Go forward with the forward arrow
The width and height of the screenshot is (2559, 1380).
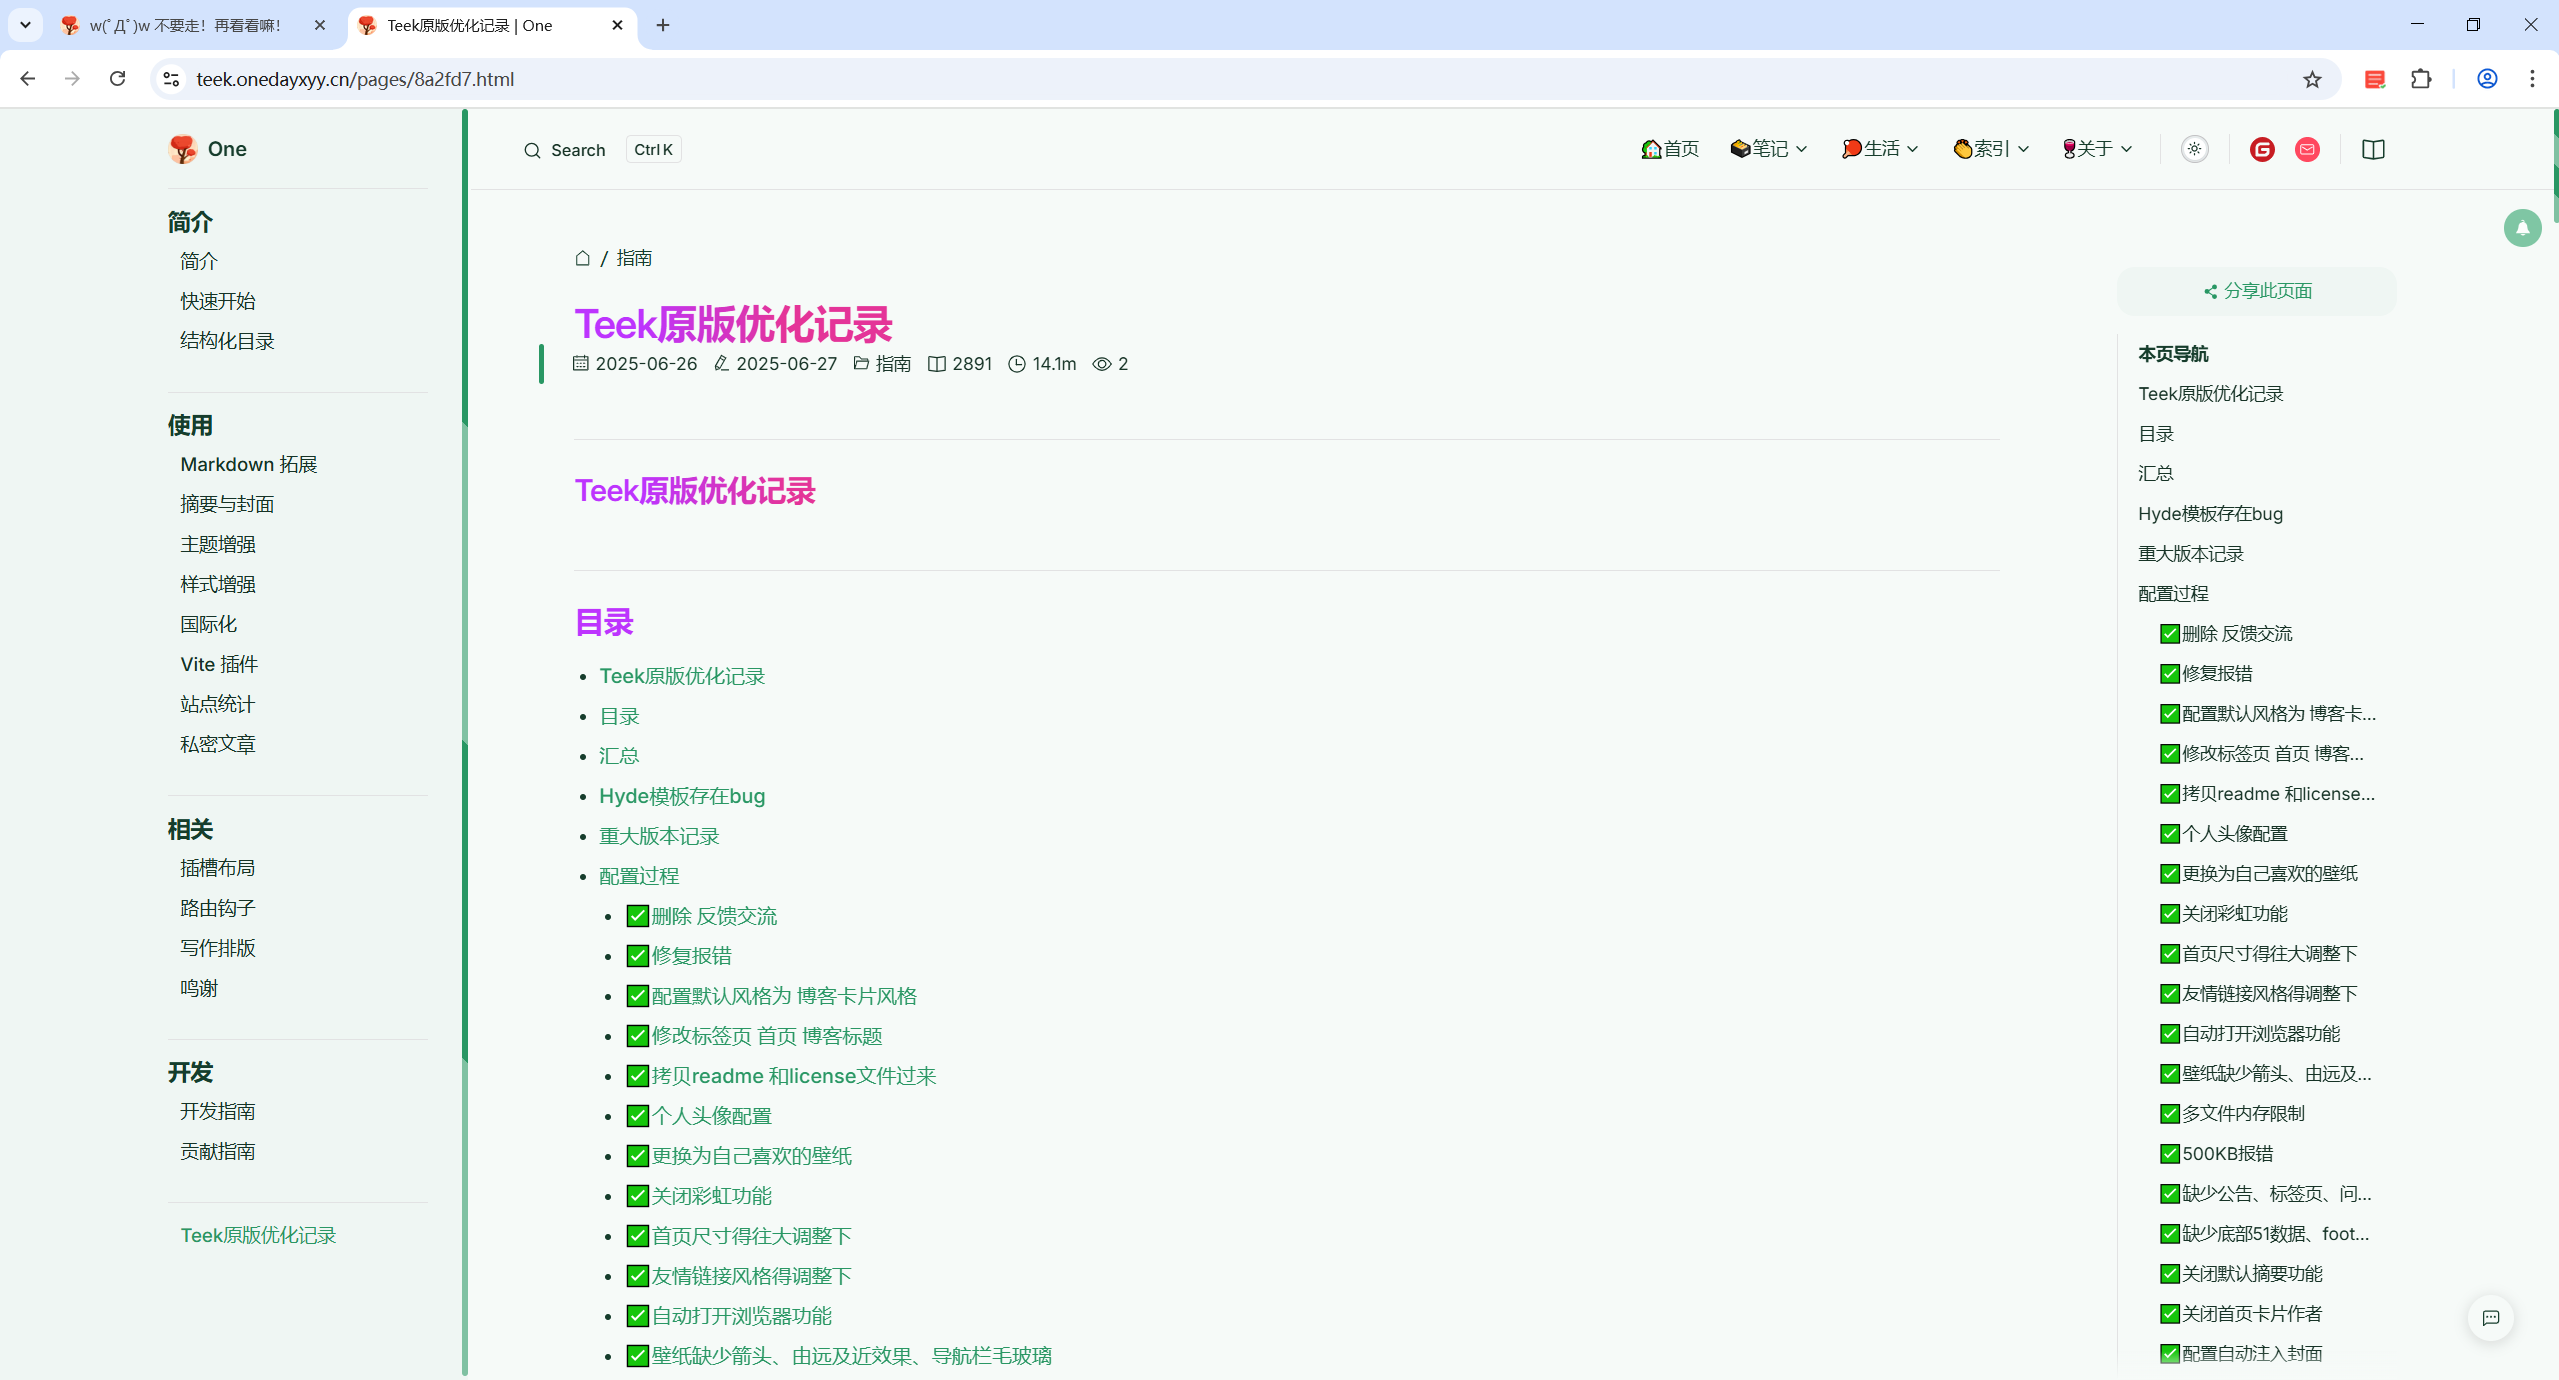coord(72,78)
